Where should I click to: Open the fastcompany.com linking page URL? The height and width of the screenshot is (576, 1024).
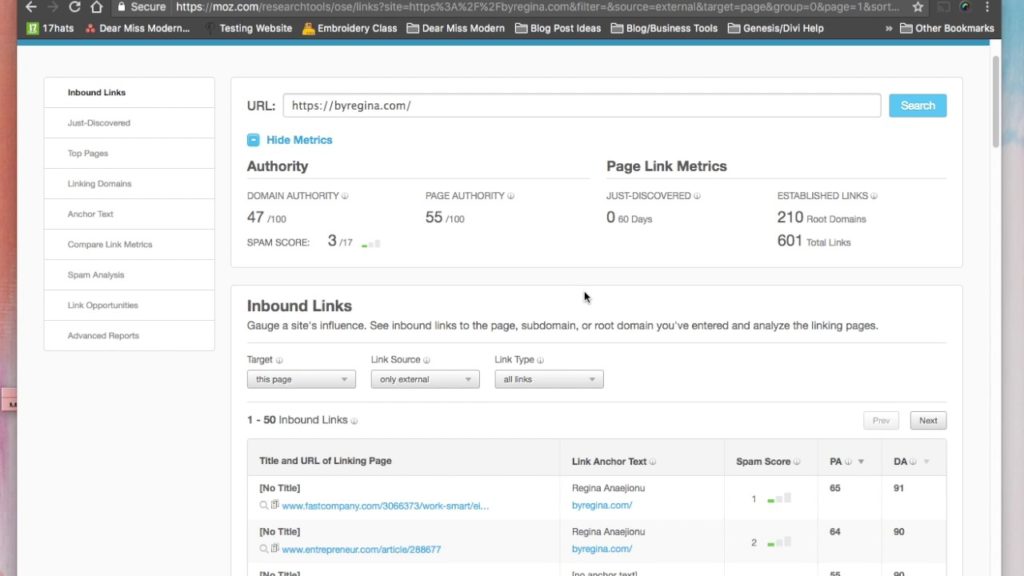(x=385, y=506)
